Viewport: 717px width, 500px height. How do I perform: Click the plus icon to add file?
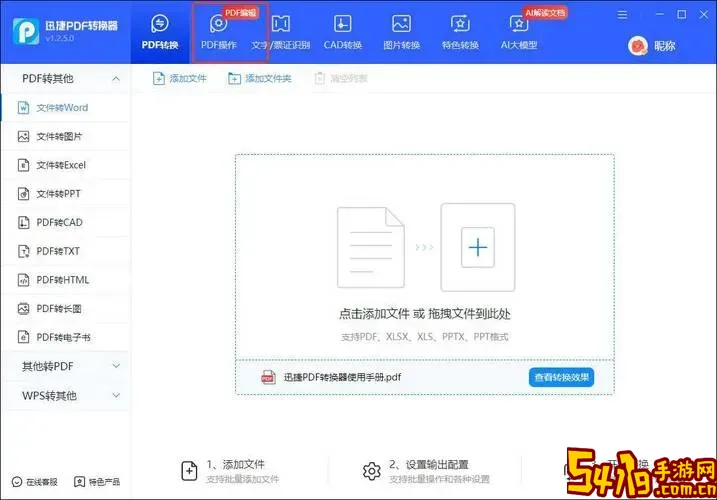(478, 247)
